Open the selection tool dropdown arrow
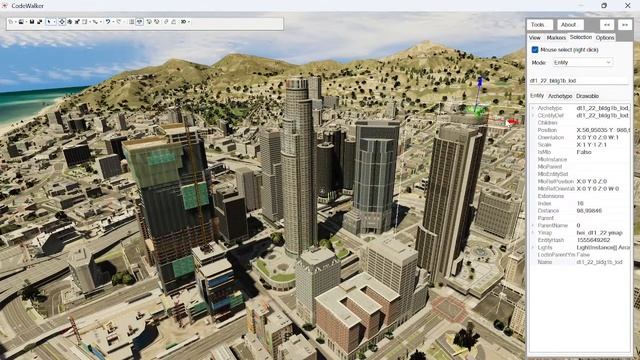The height and width of the screenshot is (360, 640). (x=54, y=22)
